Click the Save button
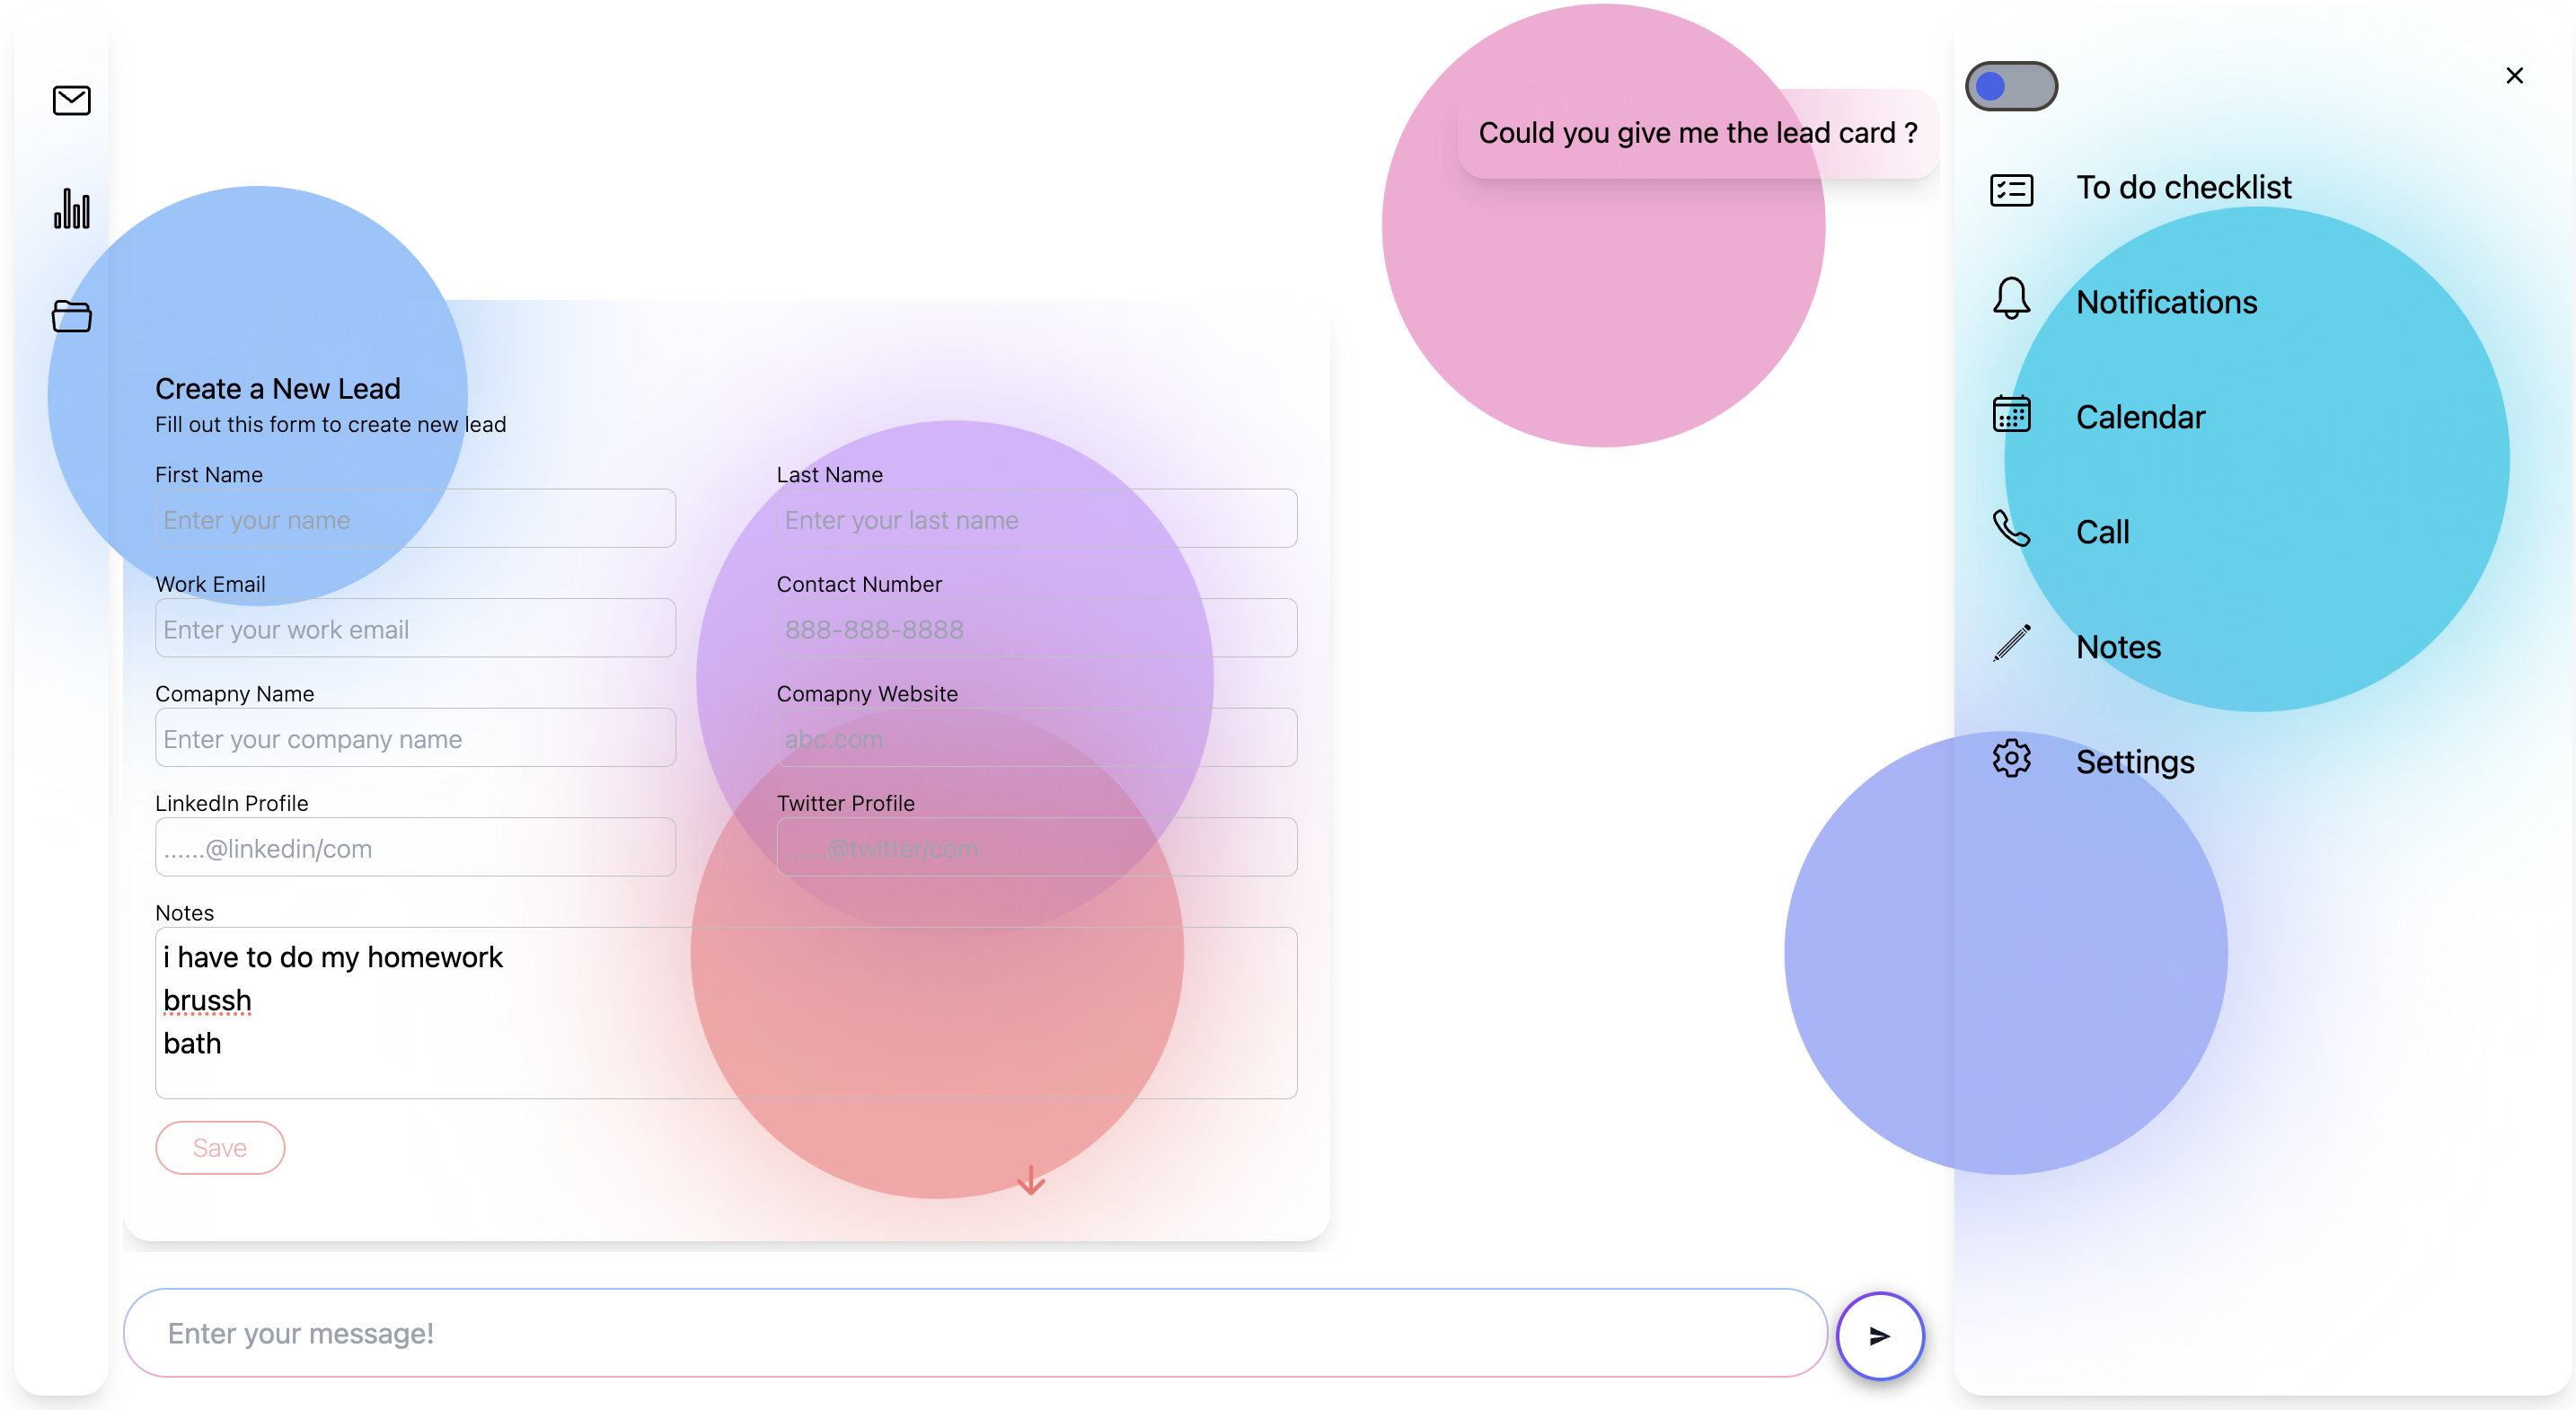This screenshot has height=1410, width=2576. point(220,1148)
